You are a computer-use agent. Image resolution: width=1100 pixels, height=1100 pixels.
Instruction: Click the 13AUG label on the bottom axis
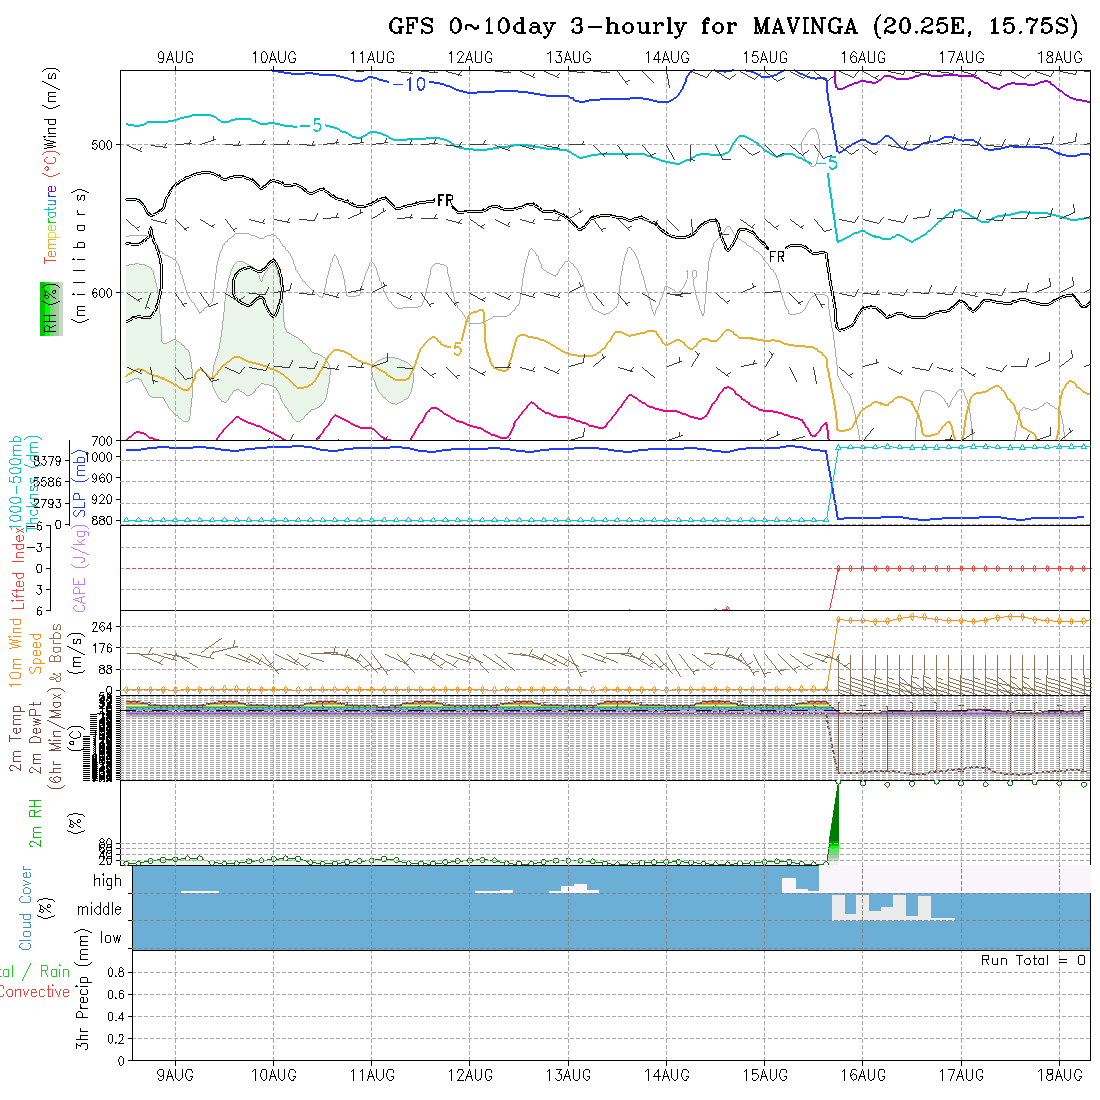(568, 1075)
